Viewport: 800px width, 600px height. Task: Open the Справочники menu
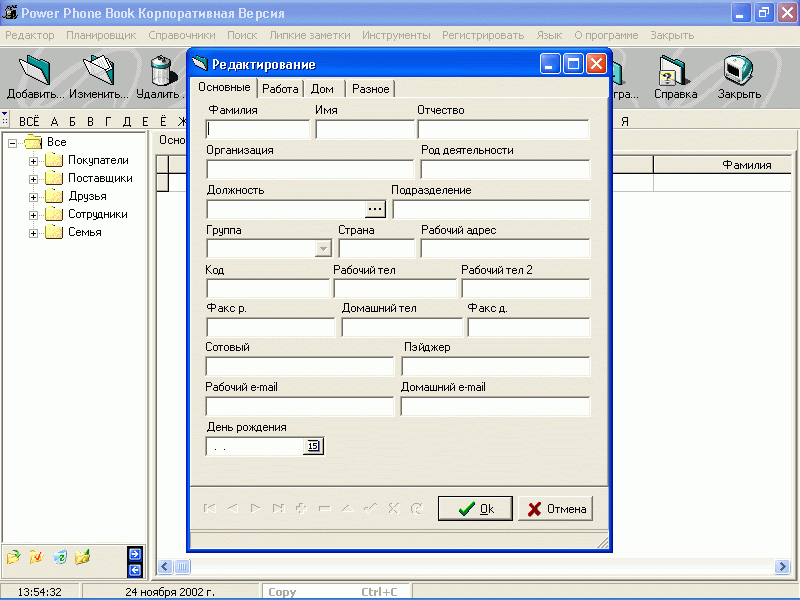tap(182, 35)
